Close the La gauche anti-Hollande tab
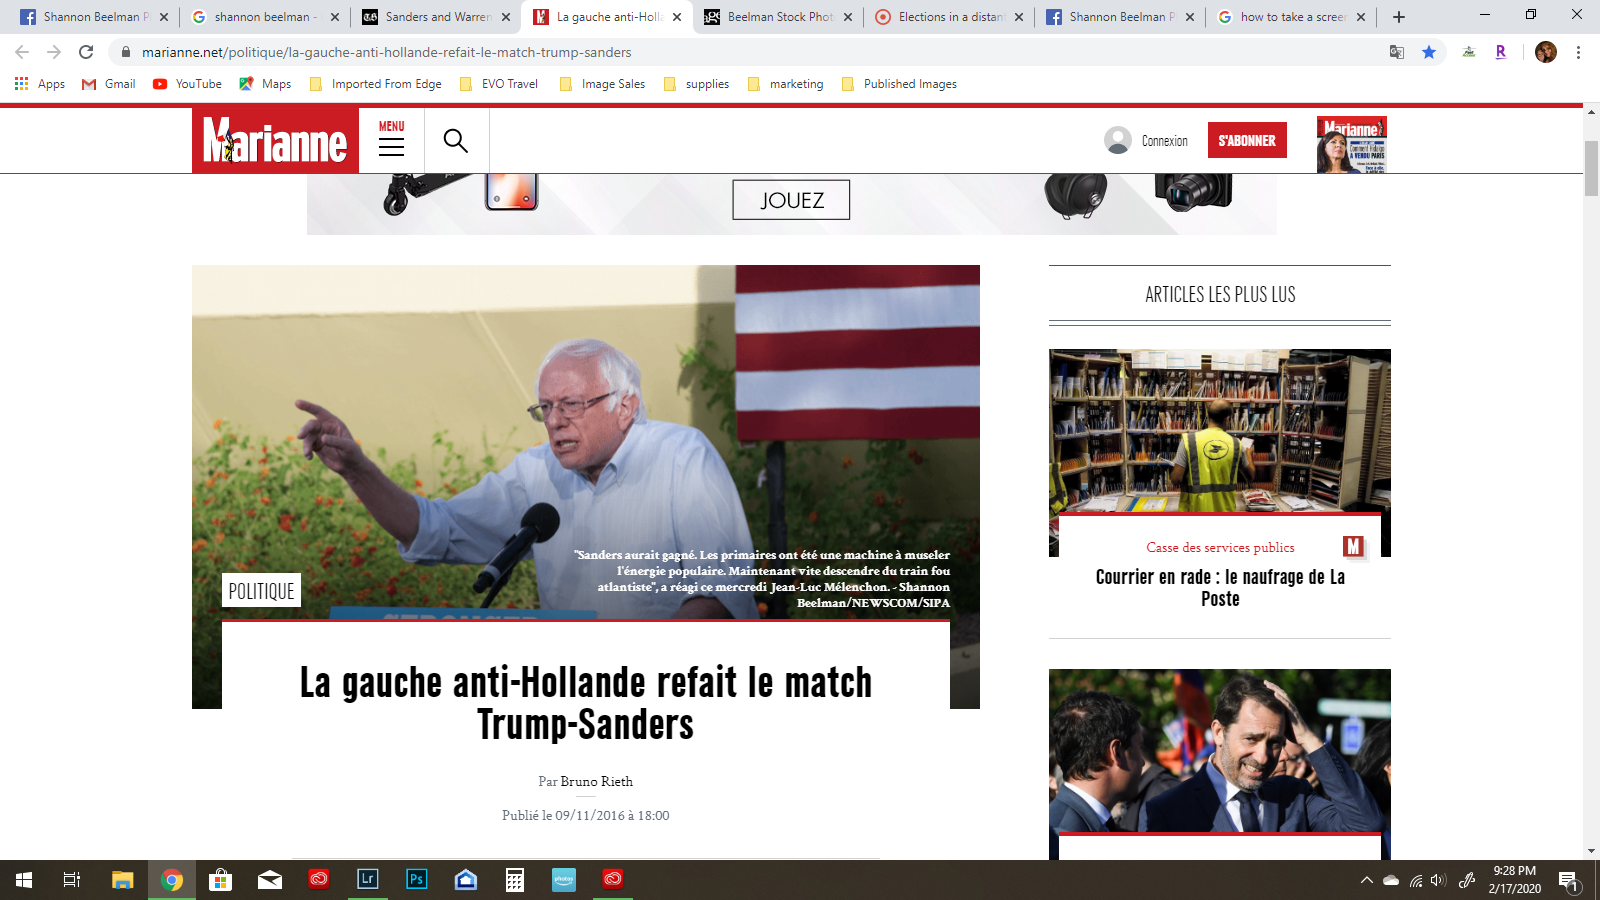 (677, 17)
